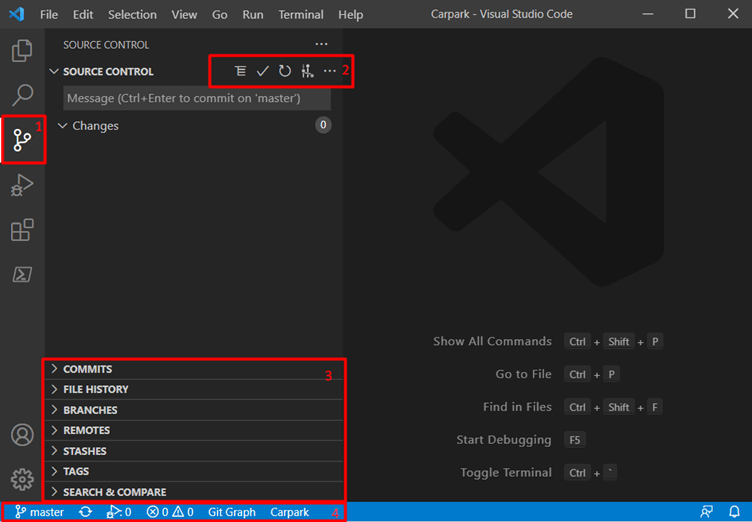The image size is (752, 522).
Task: Open the View menu
Action: [184, 14]
